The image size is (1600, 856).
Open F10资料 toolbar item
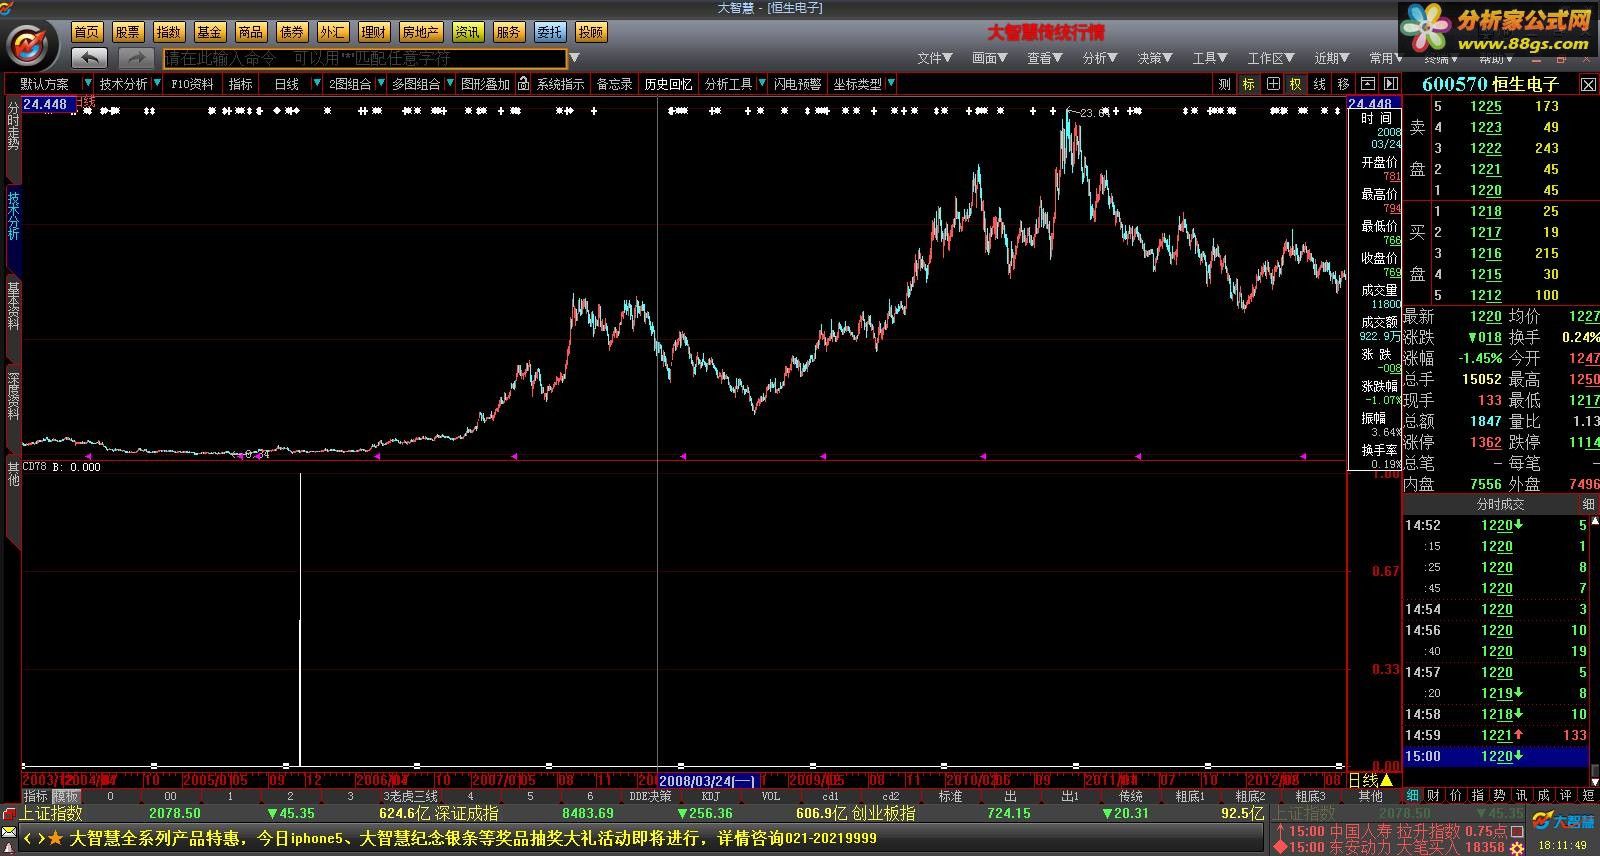[x=192, y=84]
